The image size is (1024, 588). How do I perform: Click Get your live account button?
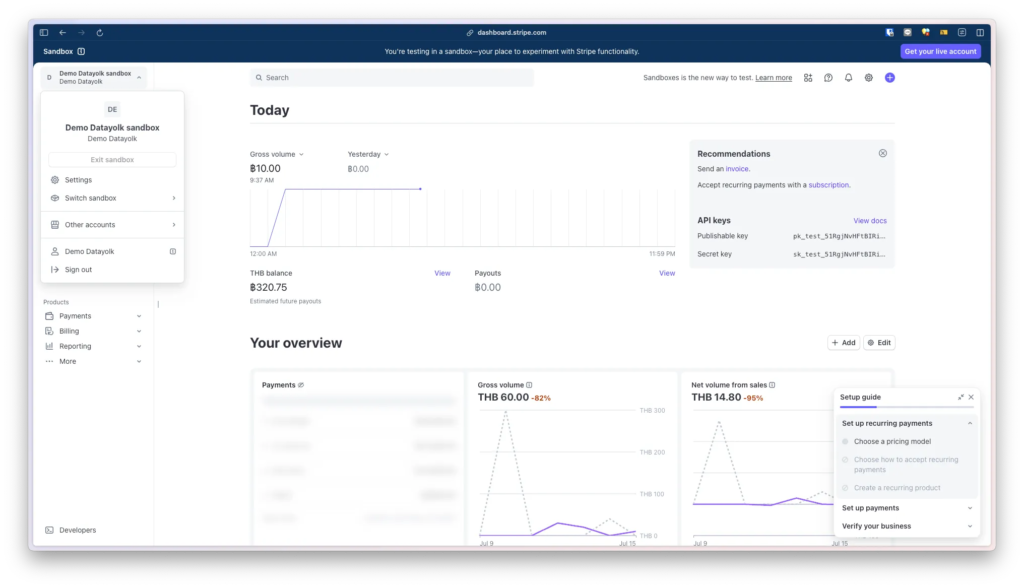pyautogui.click(x=940, y=51)
